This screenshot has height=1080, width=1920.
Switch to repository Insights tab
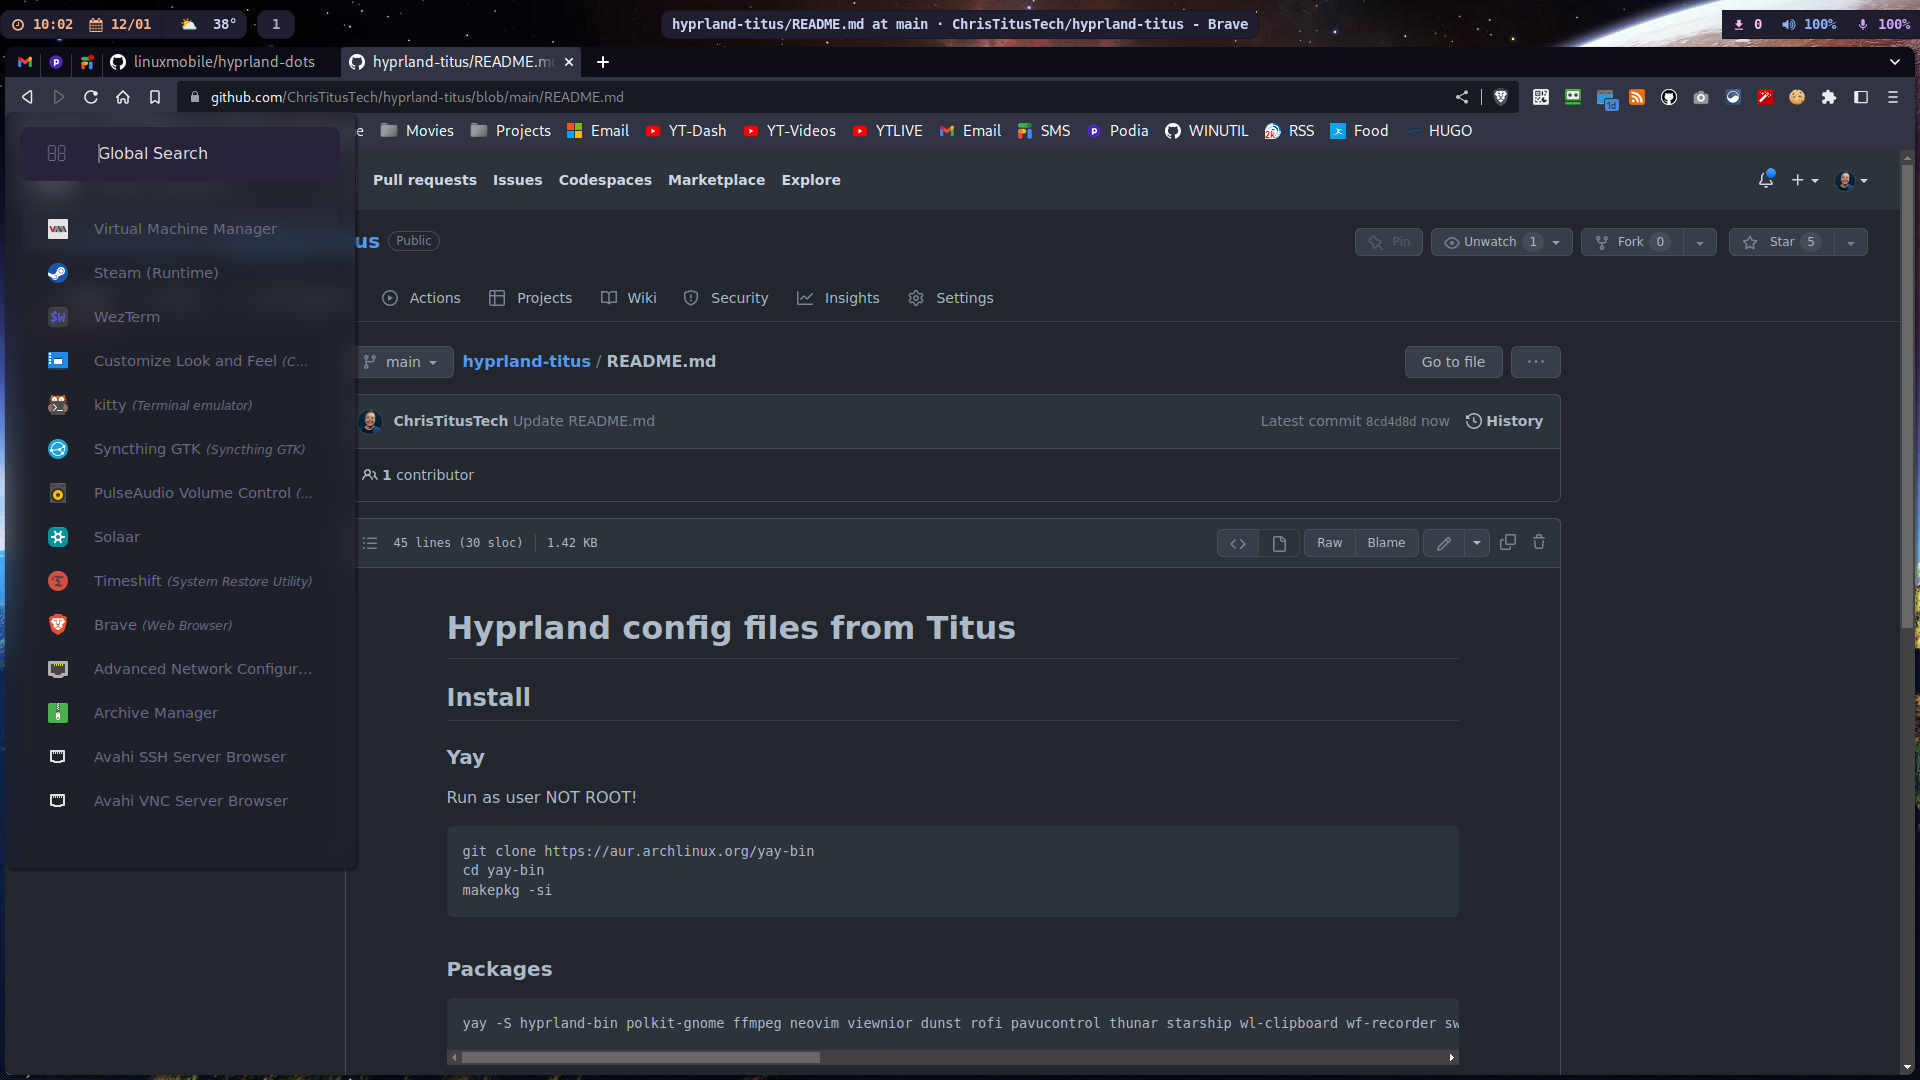tap(838, 298)
